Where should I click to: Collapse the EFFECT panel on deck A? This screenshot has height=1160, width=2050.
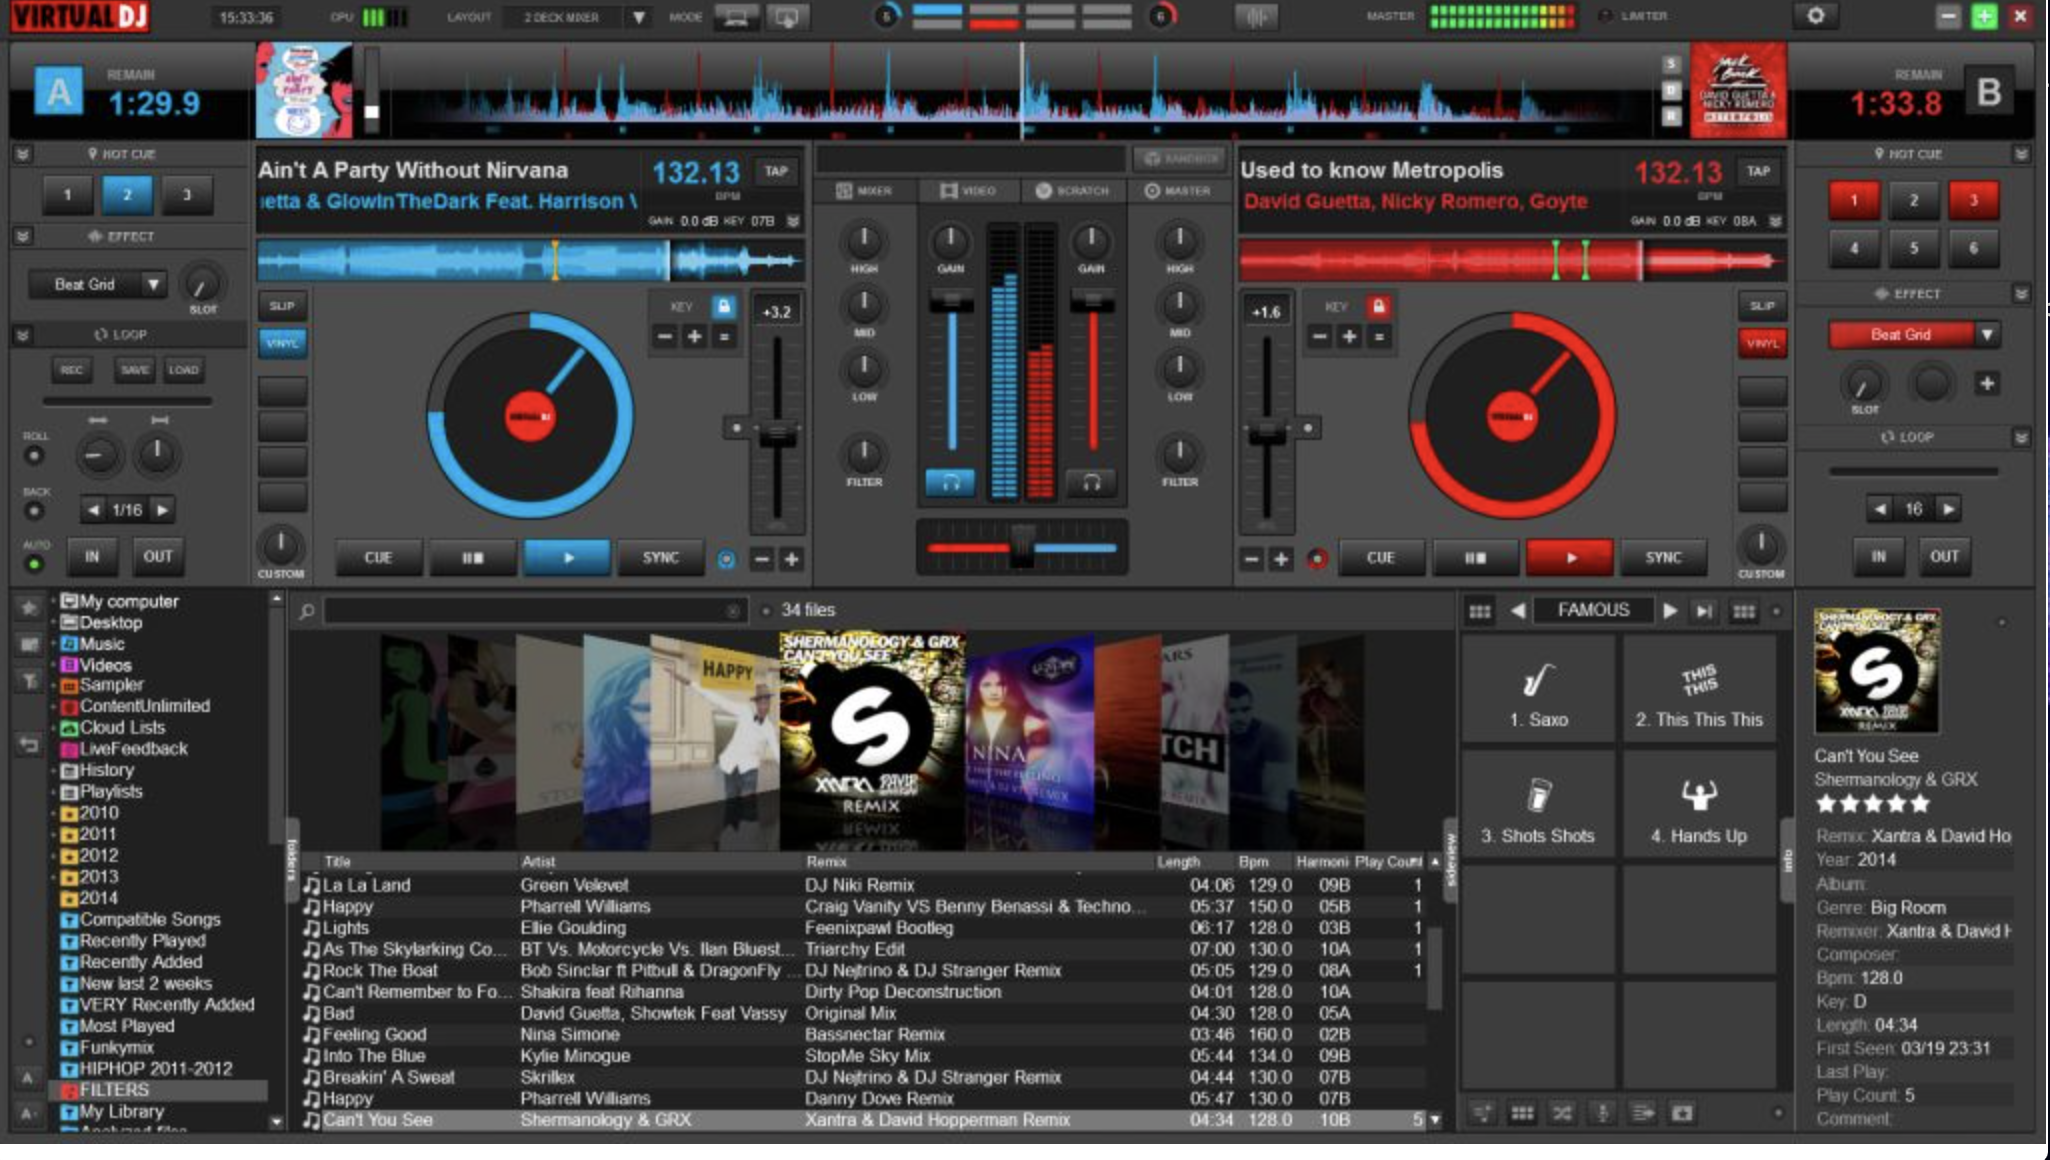point(22,236)
